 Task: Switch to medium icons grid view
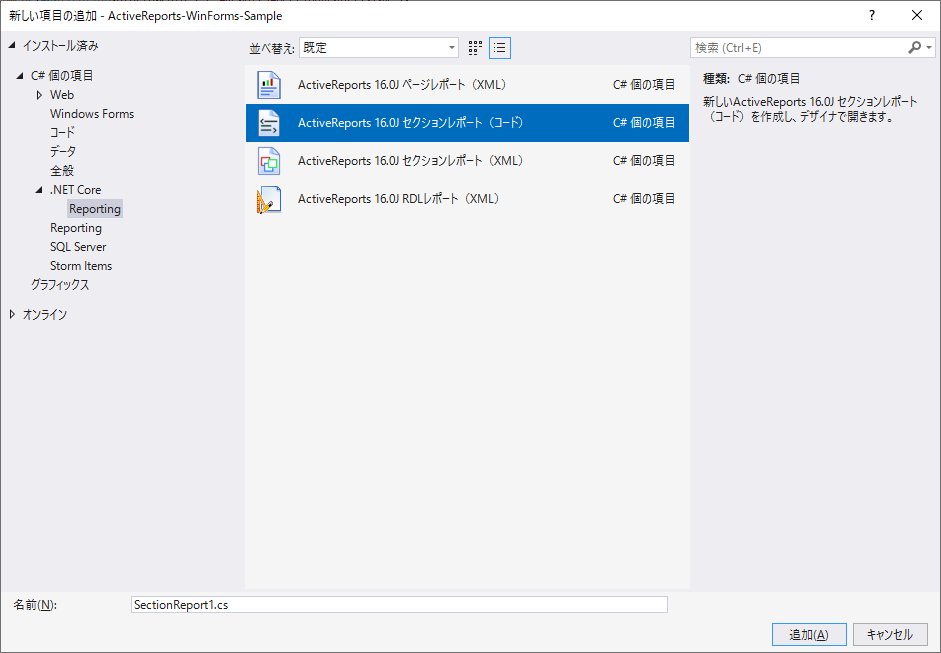click(x=475, y=48)
